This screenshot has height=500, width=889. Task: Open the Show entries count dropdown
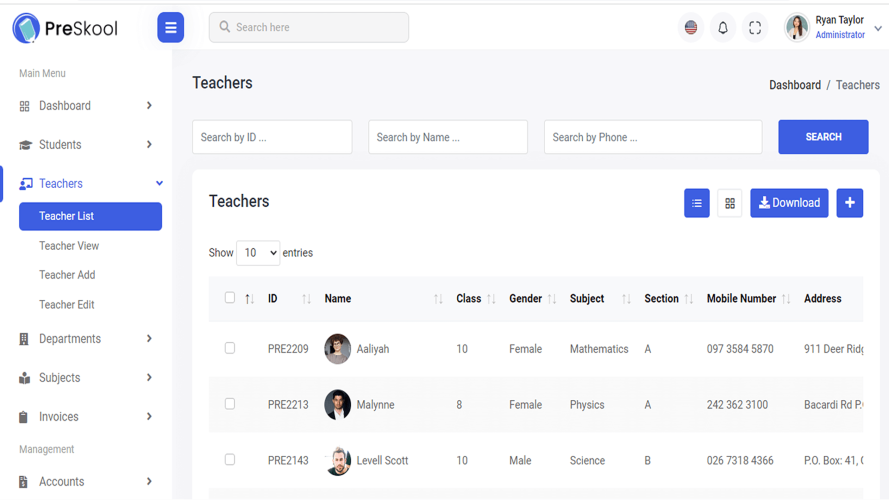click(258, 253)
